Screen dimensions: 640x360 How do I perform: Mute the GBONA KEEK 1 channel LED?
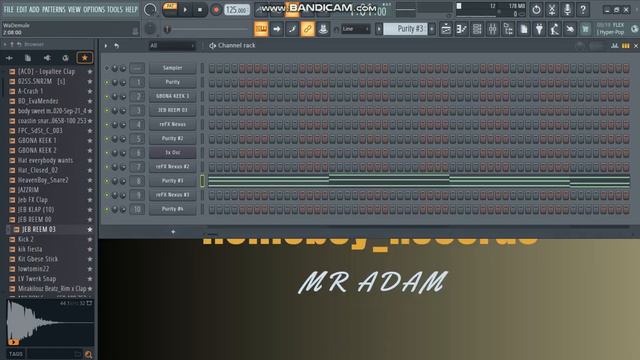107,96
